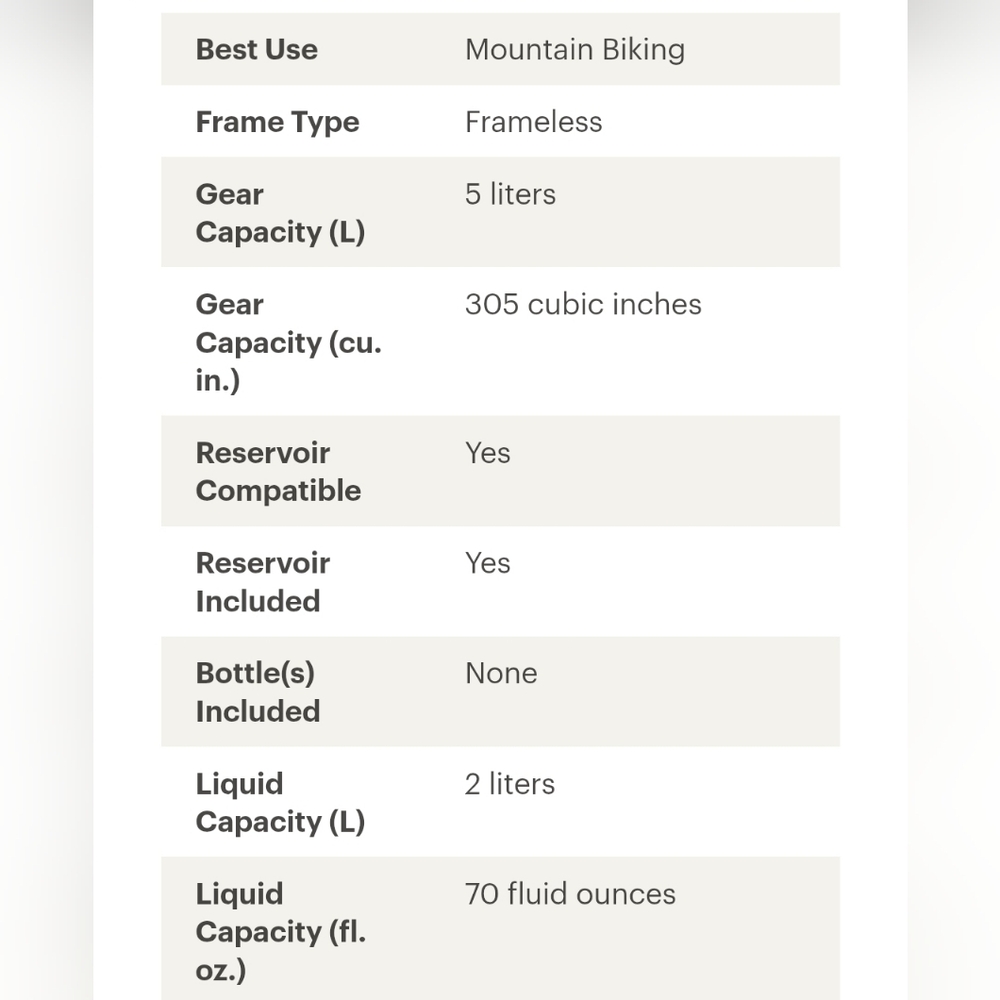
Task: Select the 305 cubic inches value
Action: pyautogui.click(x=583, y=304)
